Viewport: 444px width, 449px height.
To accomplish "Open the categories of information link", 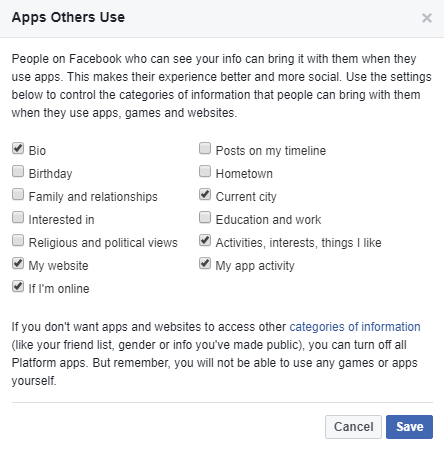I will (355, 327).
